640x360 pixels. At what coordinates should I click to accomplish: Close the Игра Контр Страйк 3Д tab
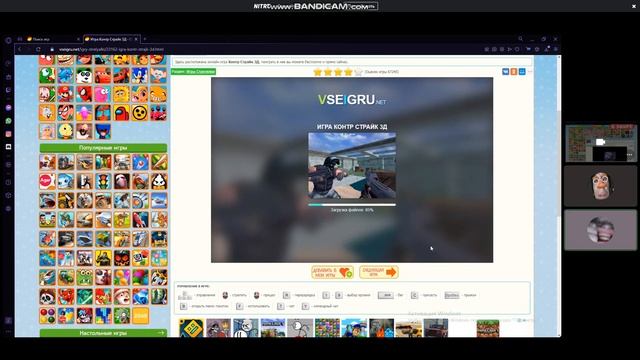[136, 39]
